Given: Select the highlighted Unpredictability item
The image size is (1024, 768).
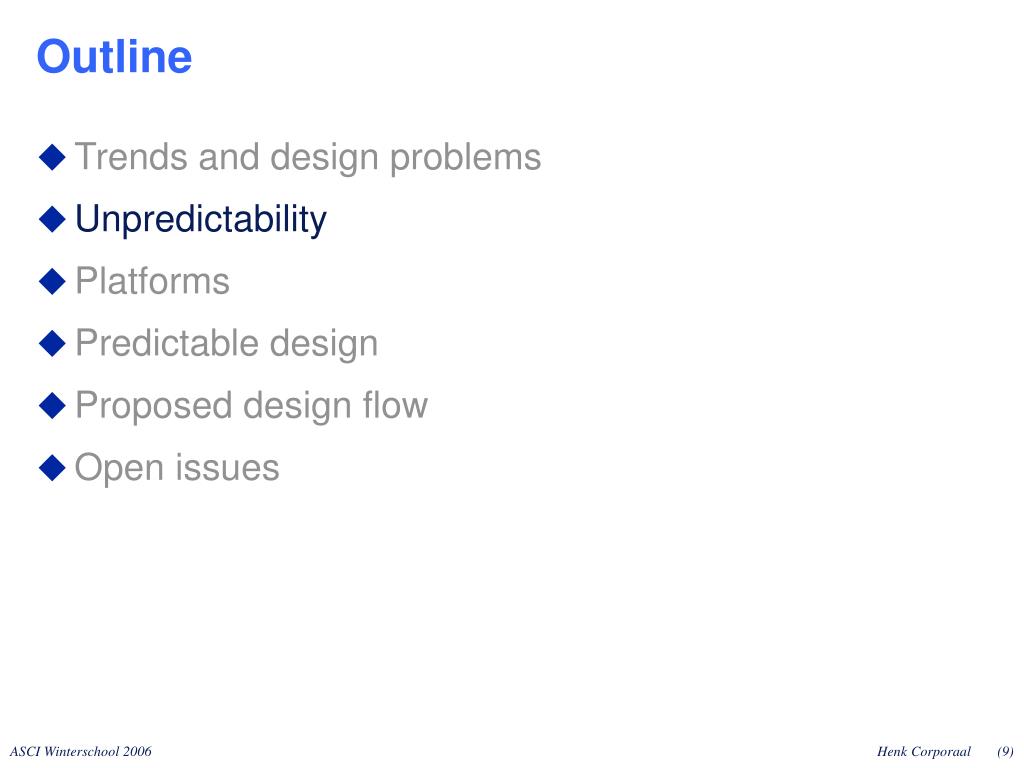Looking at the screenshot, I should tap(200, 219).
